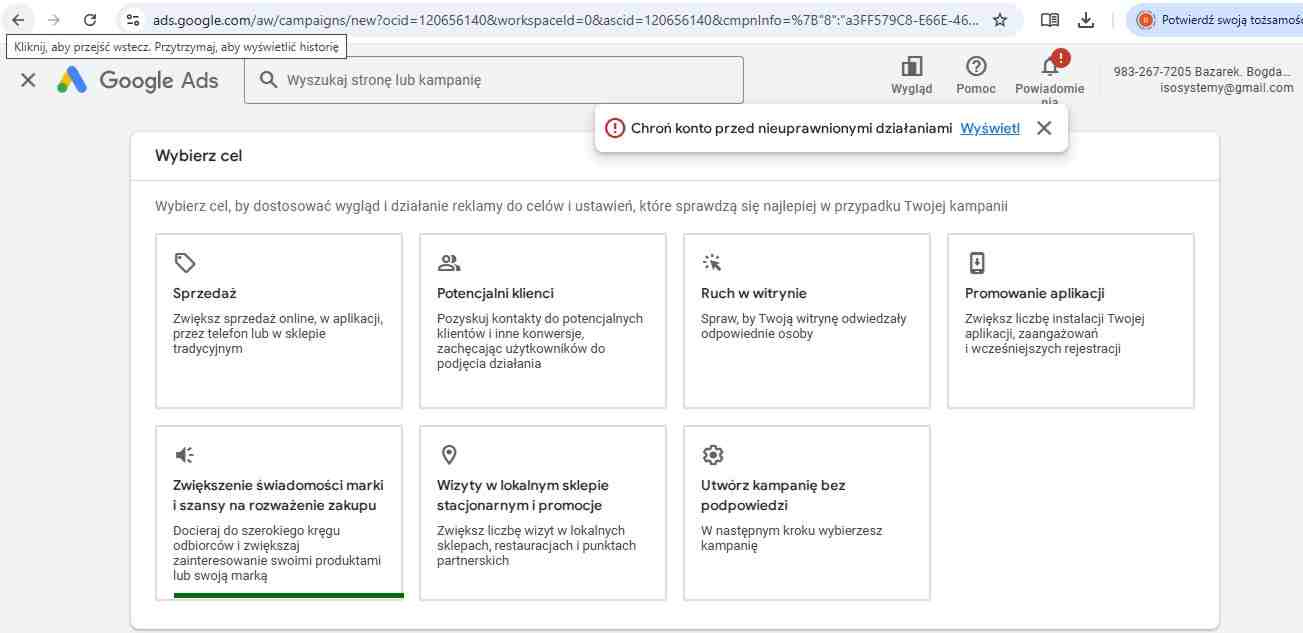Image resolution: width=1303 pixels, height=633 pixels.
Task: Click the Wyświetl link in alert
Action: click(990, 128)
